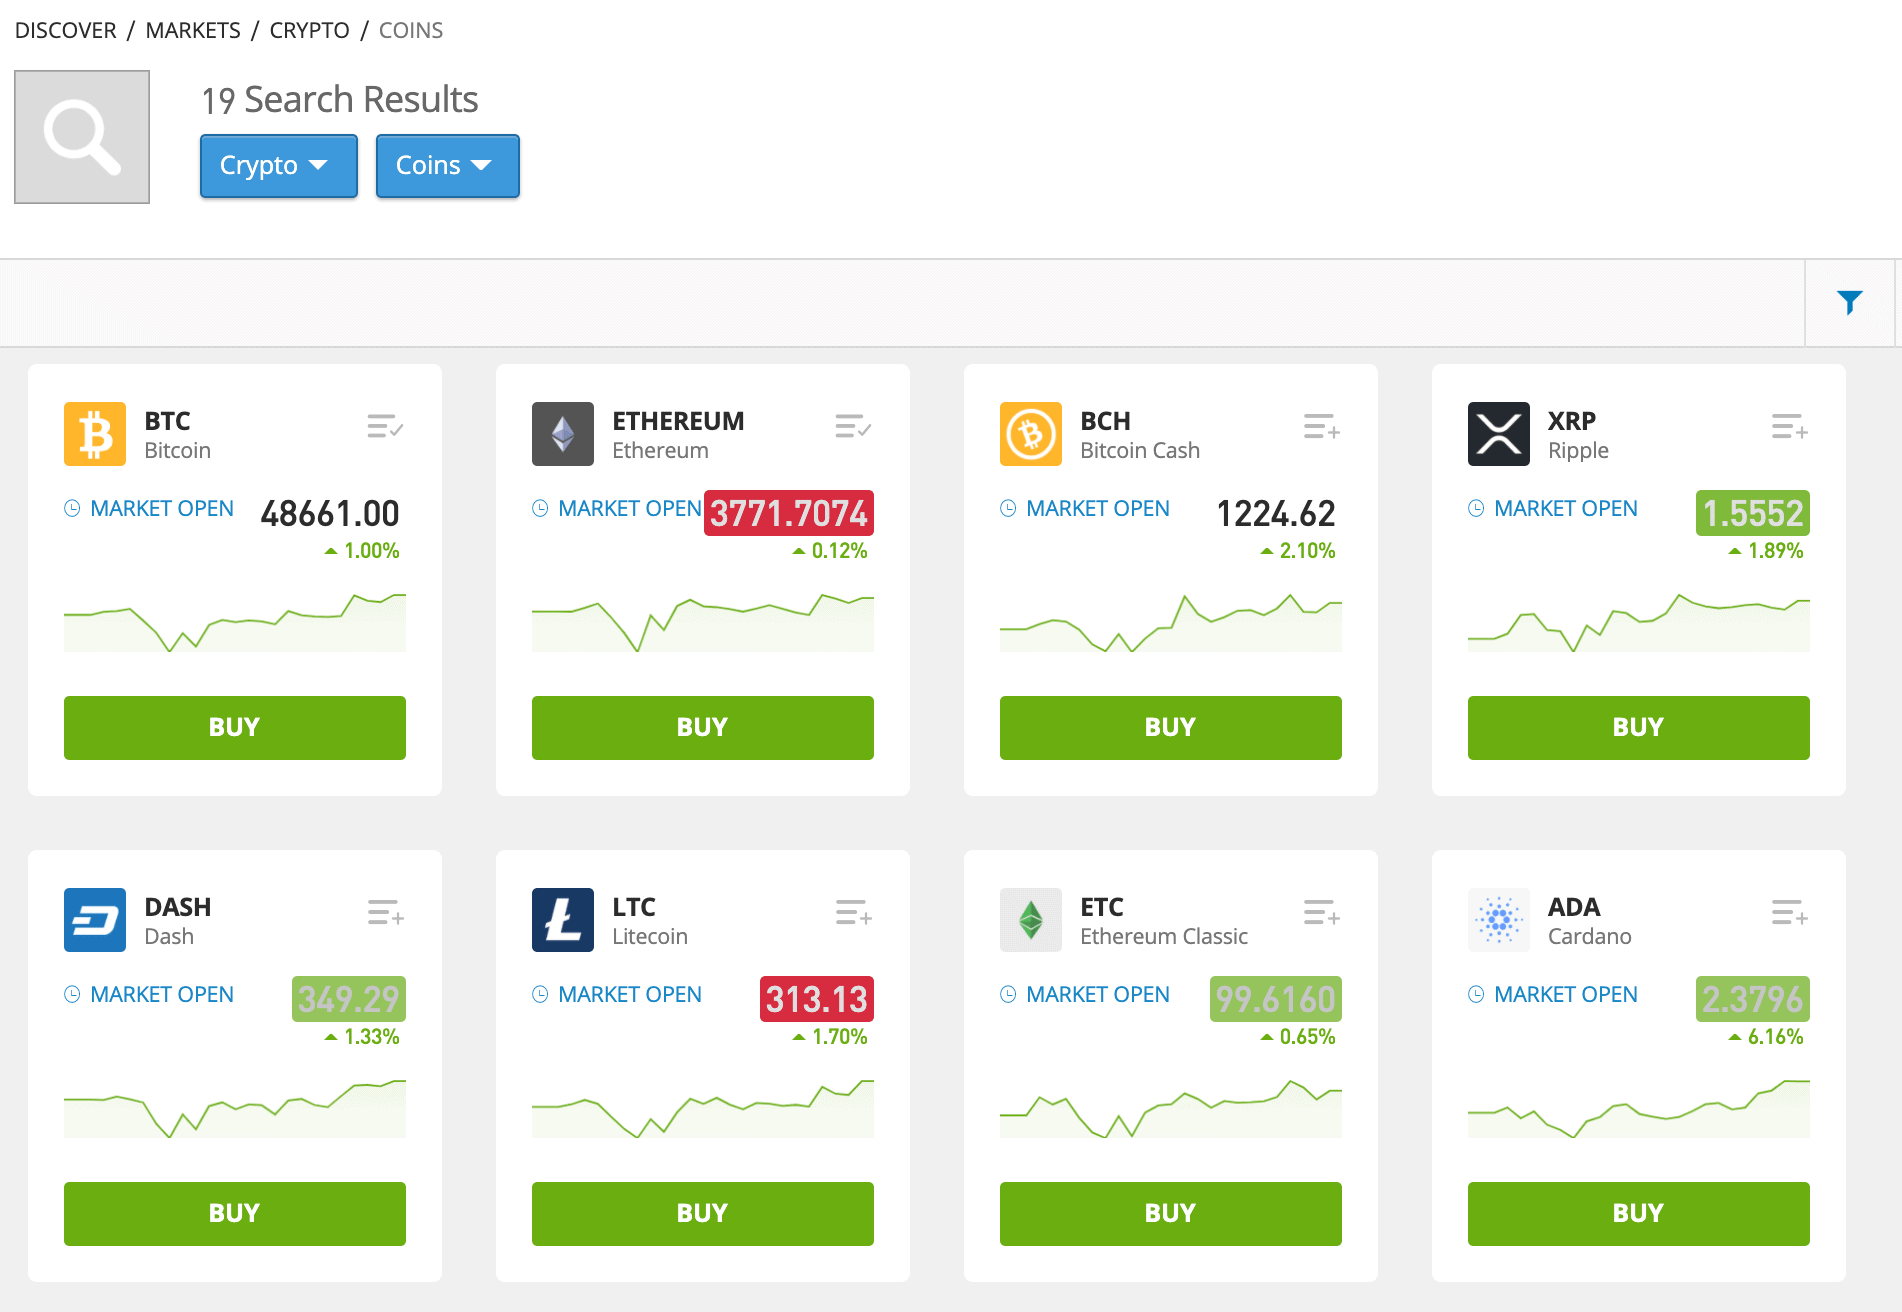
Task: Open the BTC price chart
Action: (x=235, y=622)
